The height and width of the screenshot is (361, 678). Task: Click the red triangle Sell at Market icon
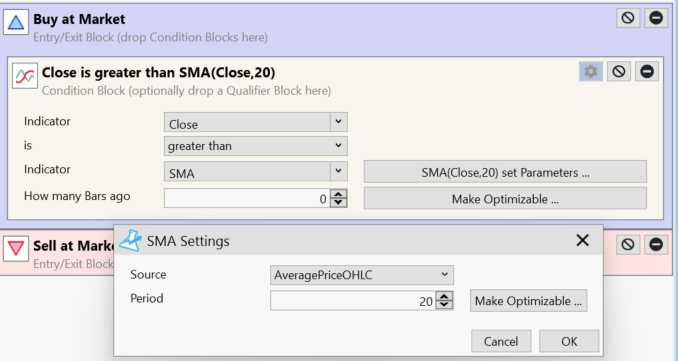pyautogui.click(x=16, y=249)
